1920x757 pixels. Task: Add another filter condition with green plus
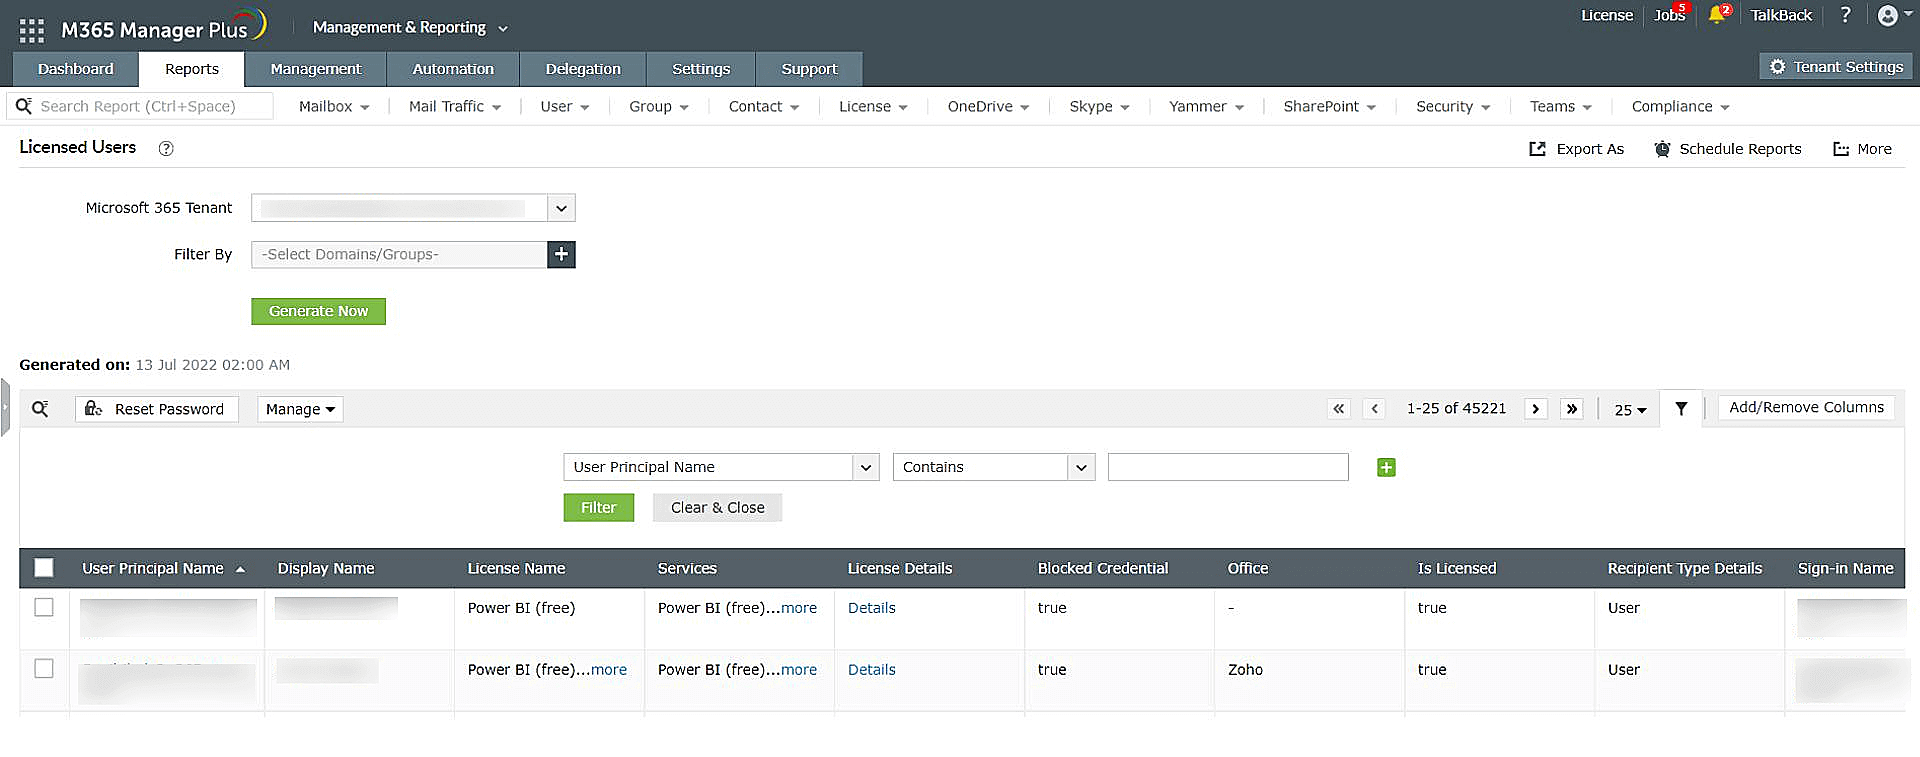tap(1386, 467)
